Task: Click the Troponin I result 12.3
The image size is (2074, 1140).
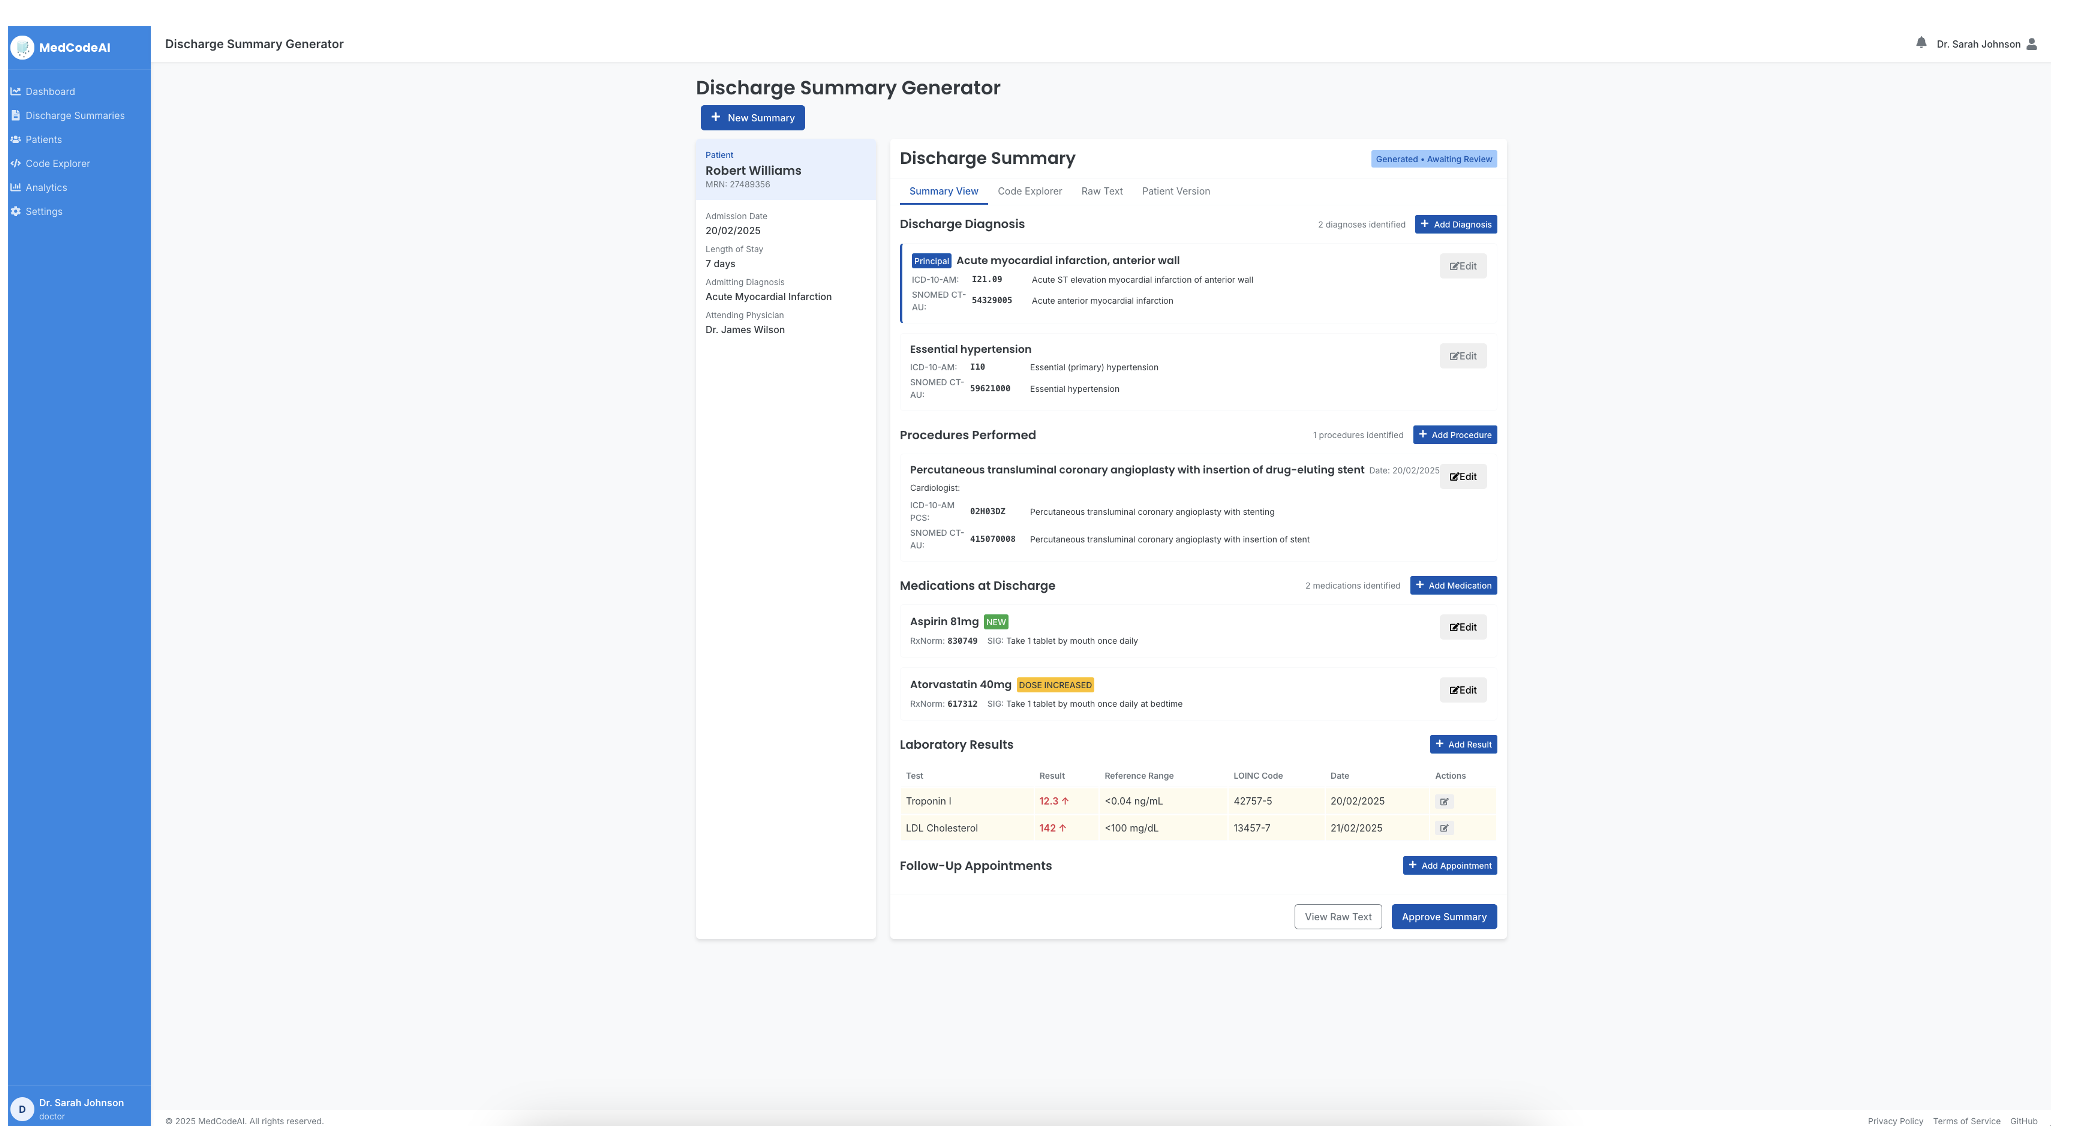Action: pyautogui.click(x=1053, y=801)
